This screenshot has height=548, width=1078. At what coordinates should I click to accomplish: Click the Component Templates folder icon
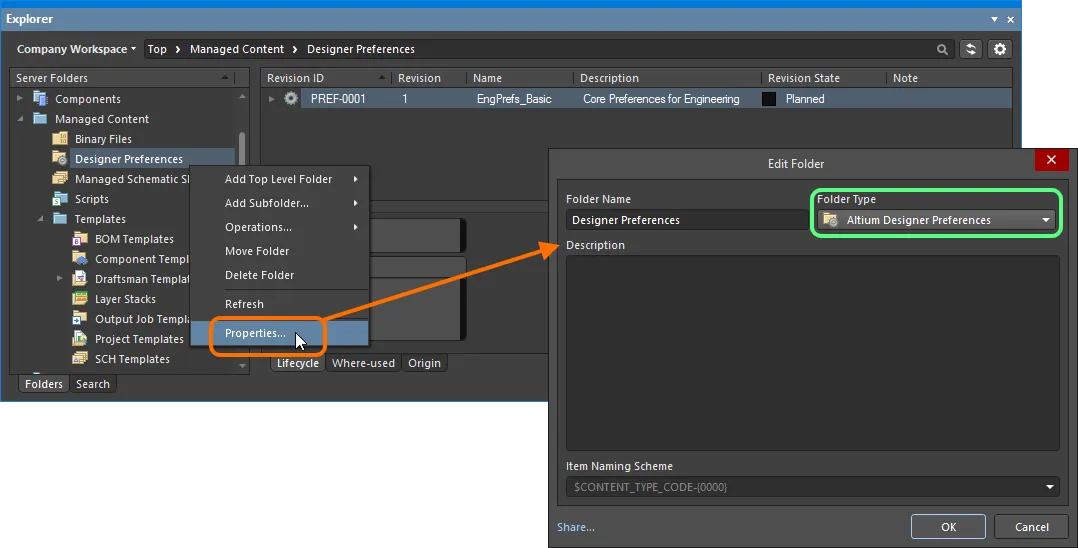click(x=80, y=259)
